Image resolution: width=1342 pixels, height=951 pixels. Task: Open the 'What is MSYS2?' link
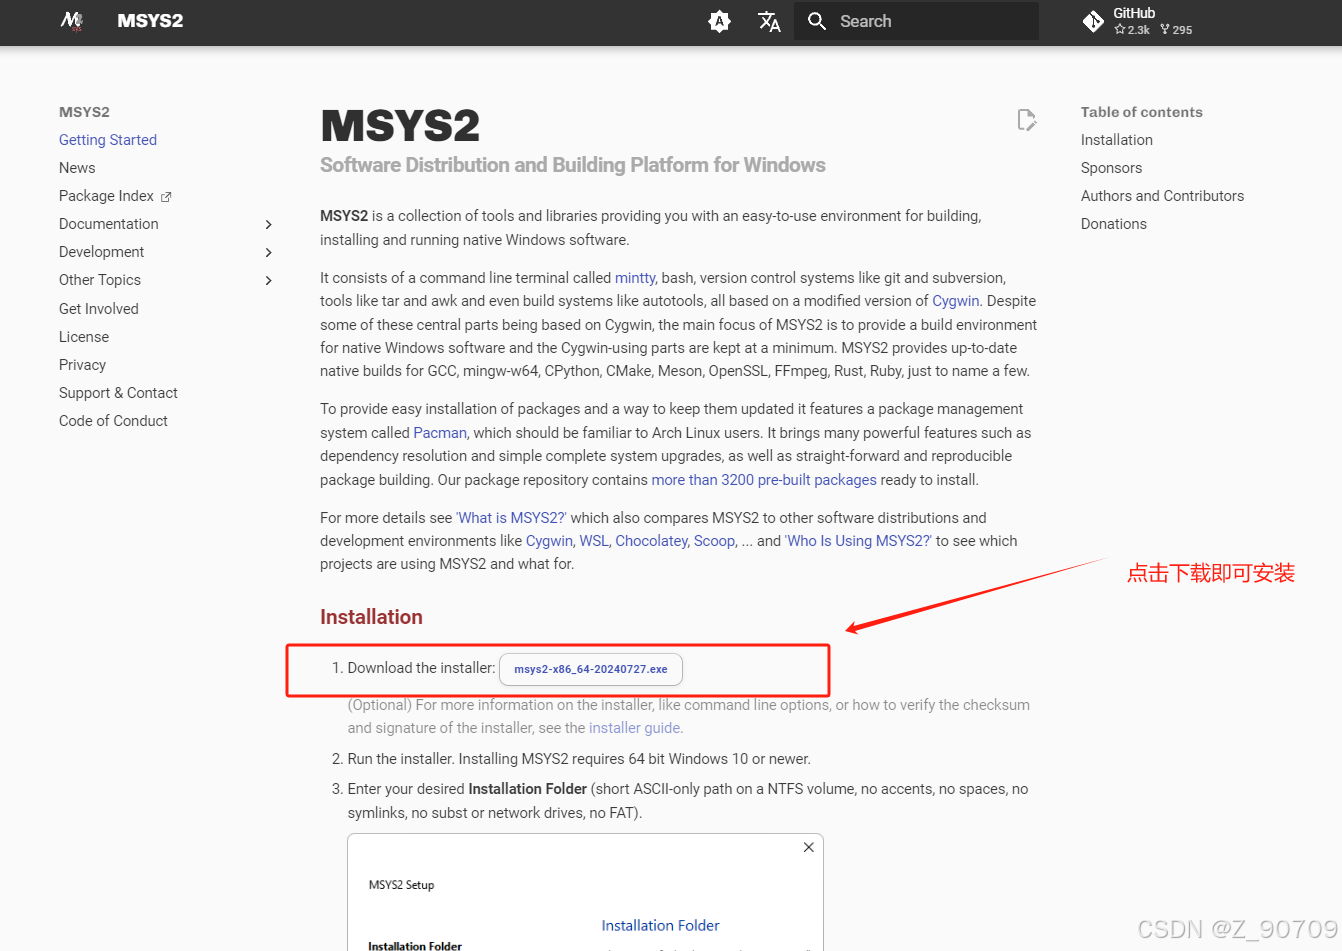[511, 518]
